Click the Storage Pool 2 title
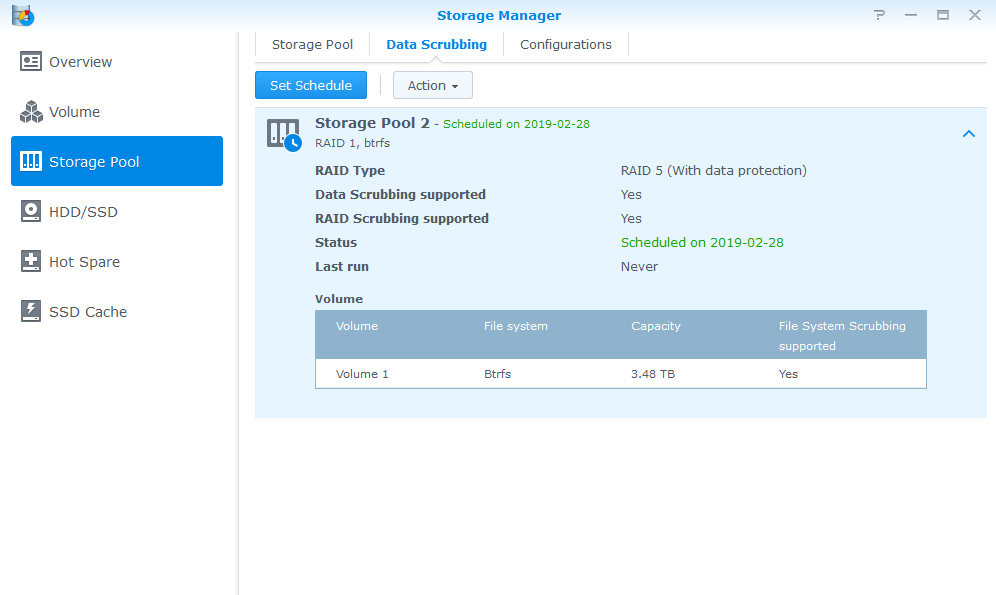Image resolution: width=996 pixels, height=595 pixels. pos(372,123)
